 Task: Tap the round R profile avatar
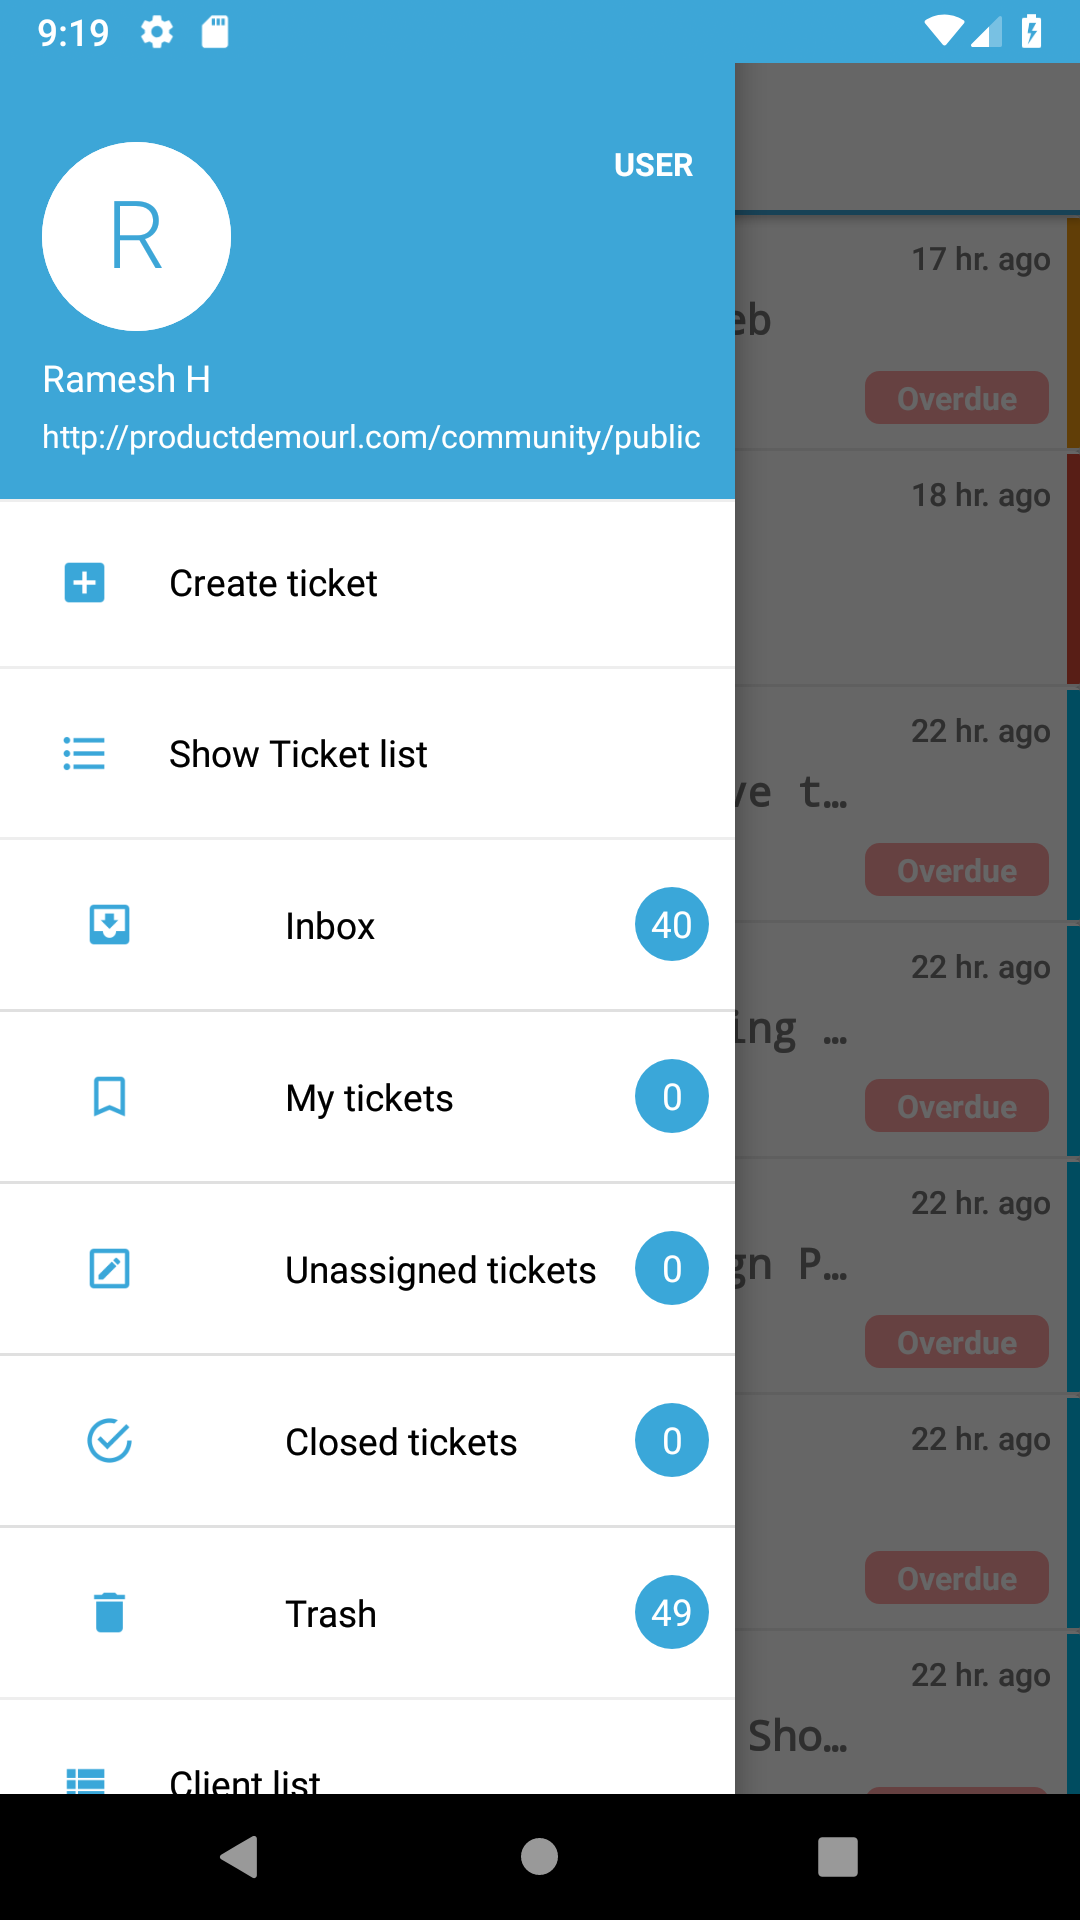pyautogui.click(x=136, y=236)
